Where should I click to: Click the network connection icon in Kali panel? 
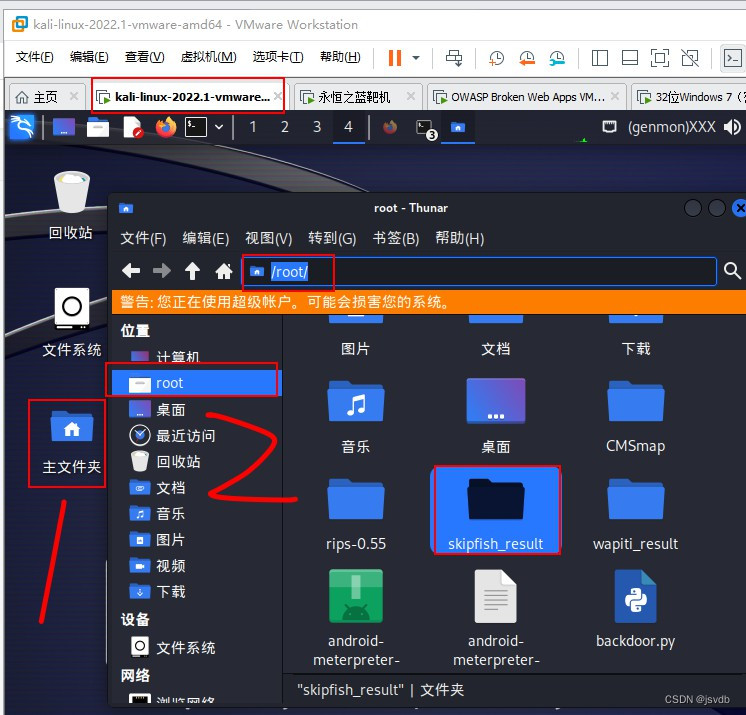coord(609,127)
